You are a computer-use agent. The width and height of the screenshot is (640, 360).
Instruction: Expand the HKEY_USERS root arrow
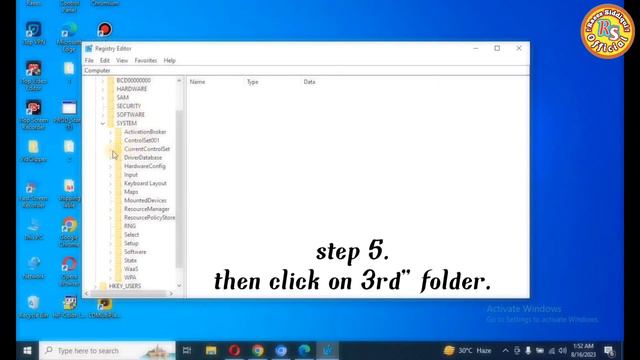pos(95,286)
